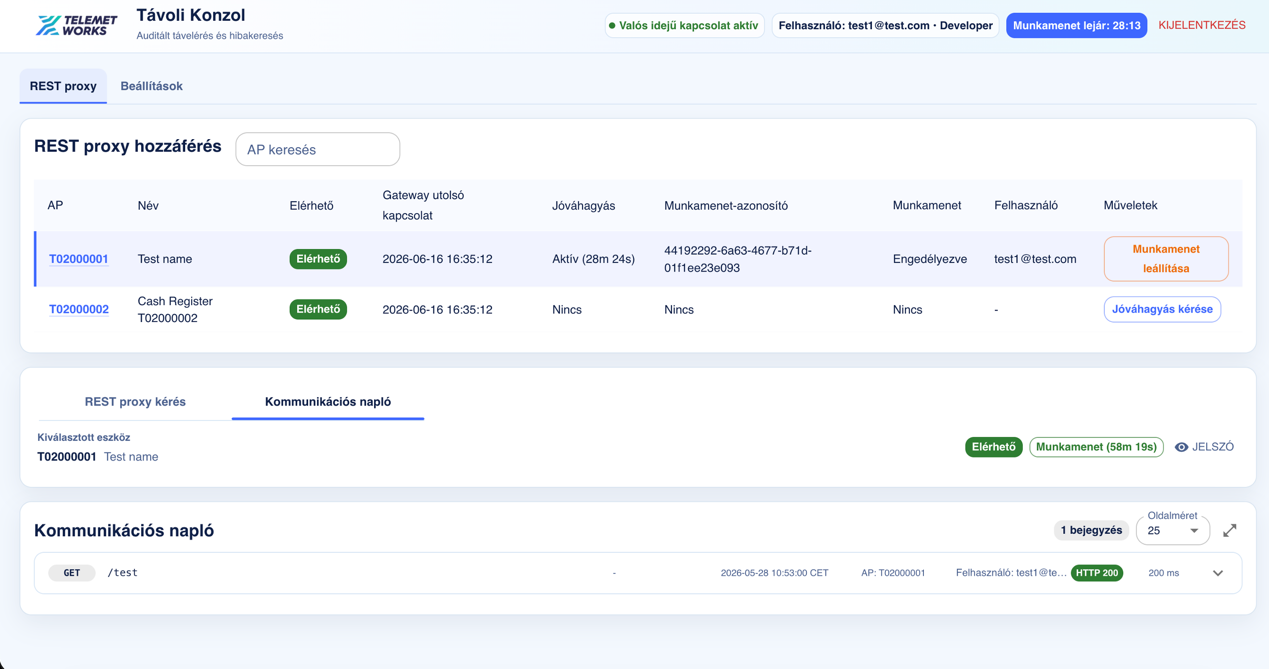
Task: Select the Kommunikációs napló tab
Action: click(x=328, y=402)
